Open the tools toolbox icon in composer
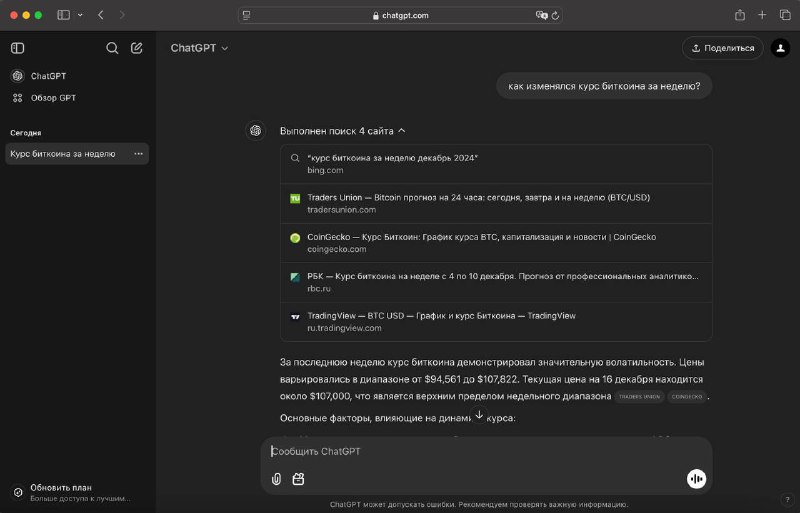 [x=298, y=479]
